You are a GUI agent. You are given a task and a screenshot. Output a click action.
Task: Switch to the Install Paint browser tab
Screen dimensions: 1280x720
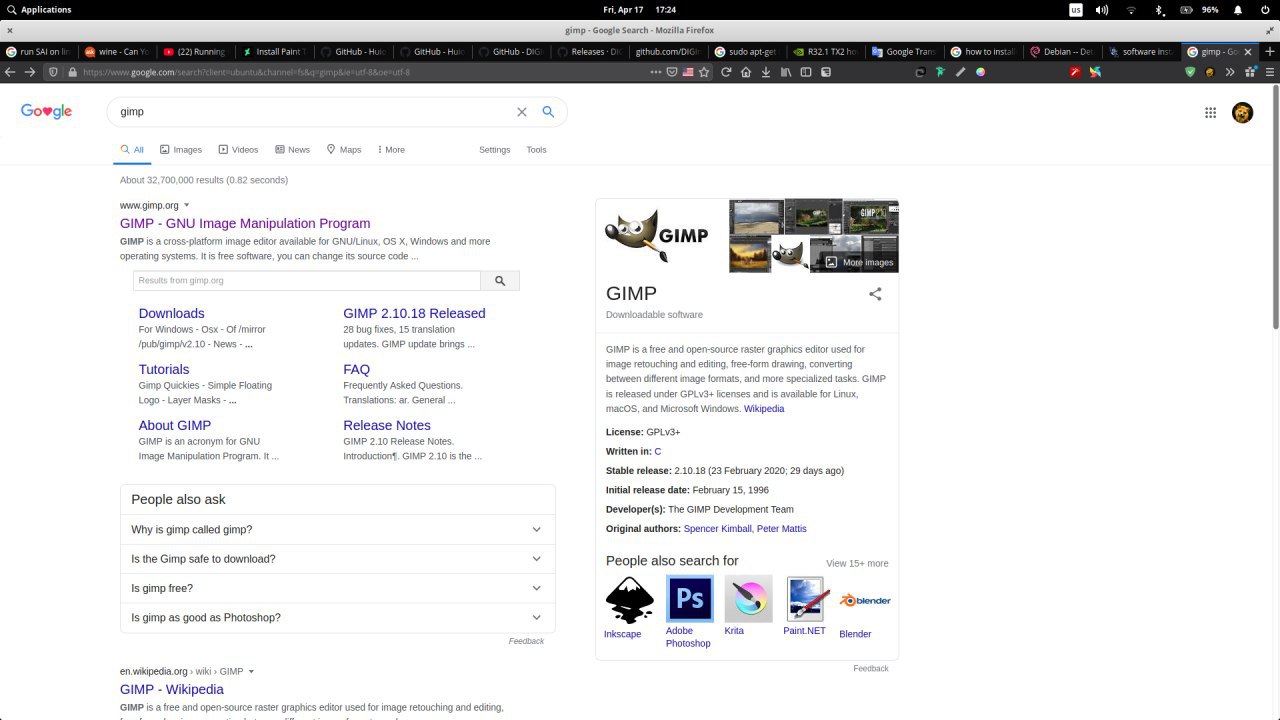275,51
